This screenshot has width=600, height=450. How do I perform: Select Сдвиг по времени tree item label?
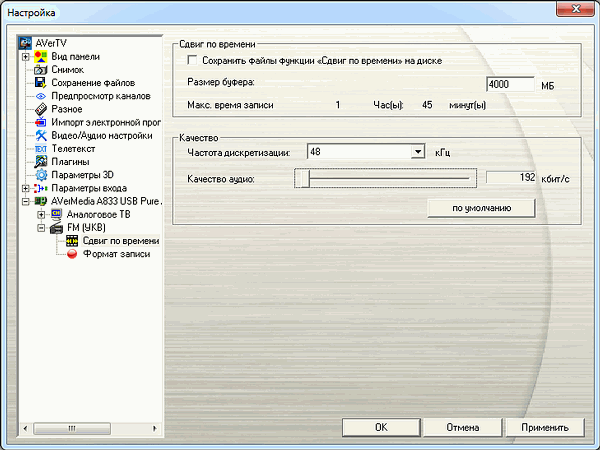(121, 241)
